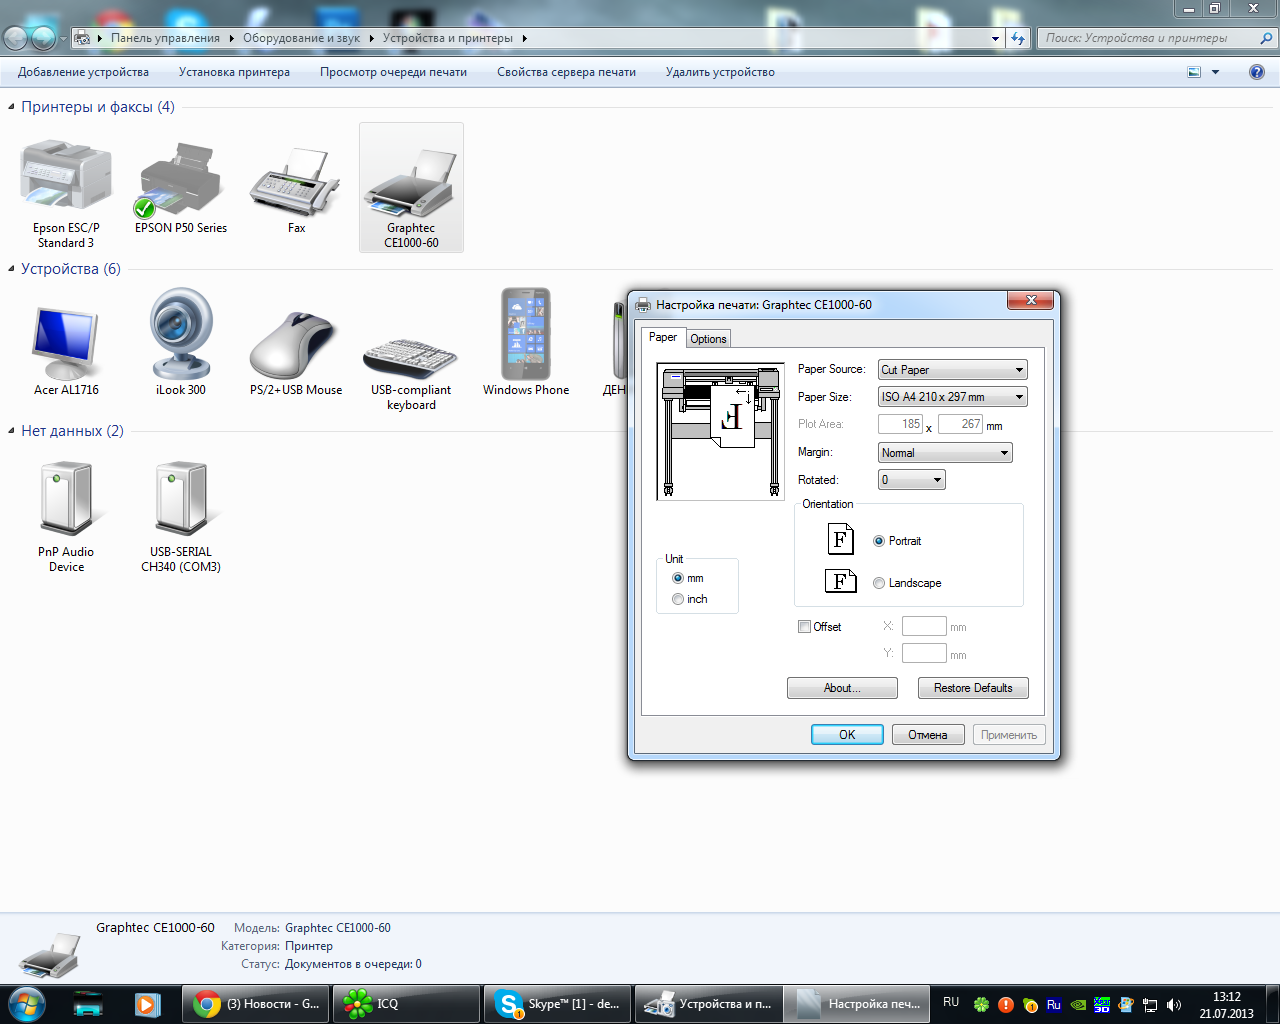
Task: Click the plotter preview image in the dialog
Action: [720, 432]
